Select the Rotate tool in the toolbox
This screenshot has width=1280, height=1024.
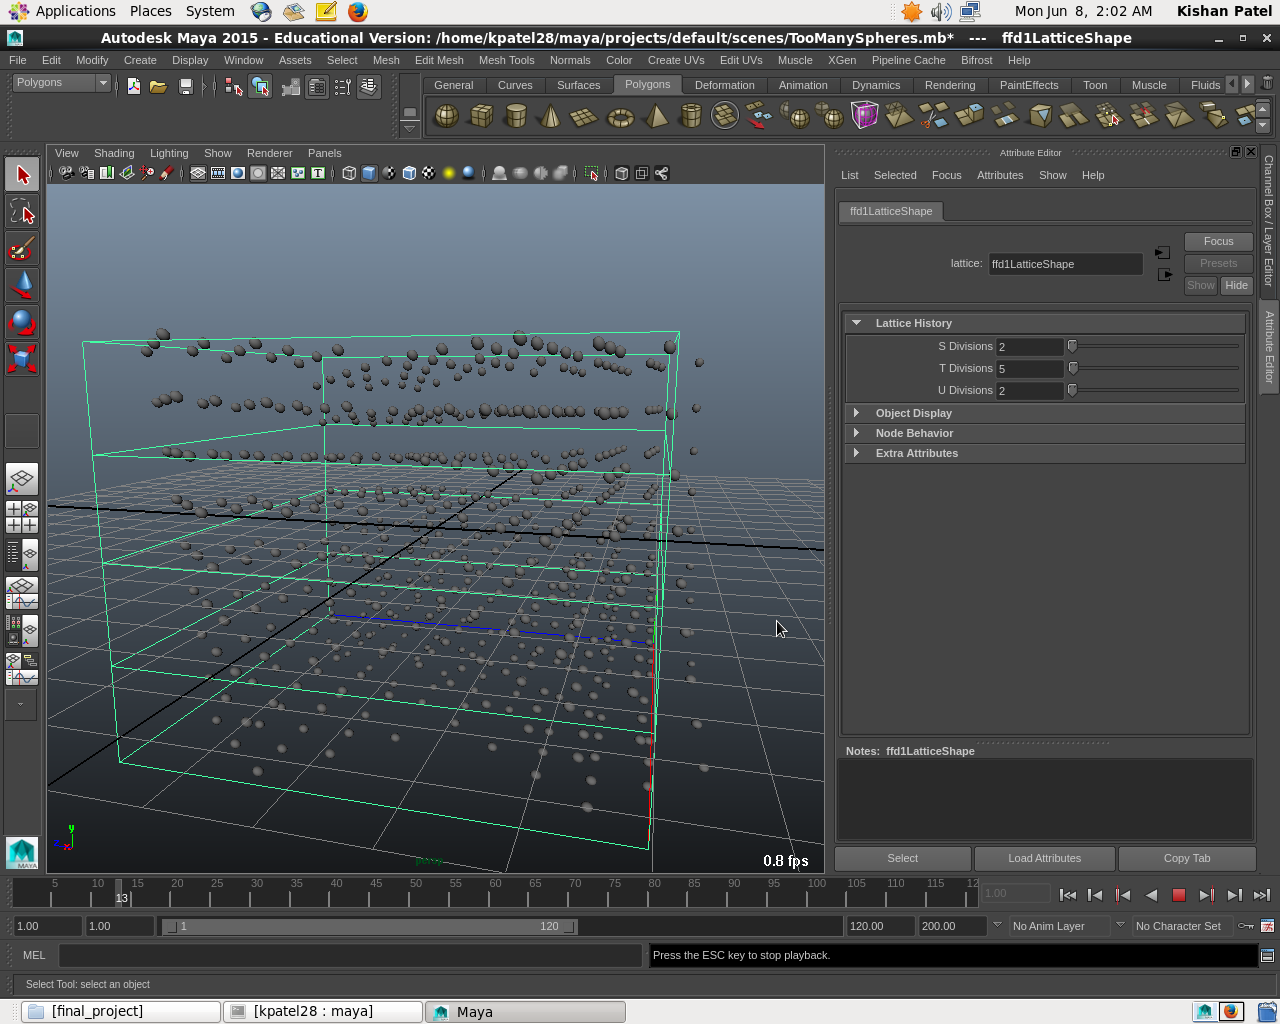pyautogui.click(x=21, y=322)
